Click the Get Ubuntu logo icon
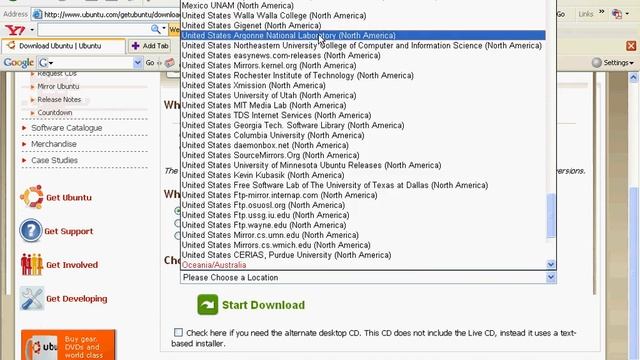 pyautogui.click(x=32, y=197)
